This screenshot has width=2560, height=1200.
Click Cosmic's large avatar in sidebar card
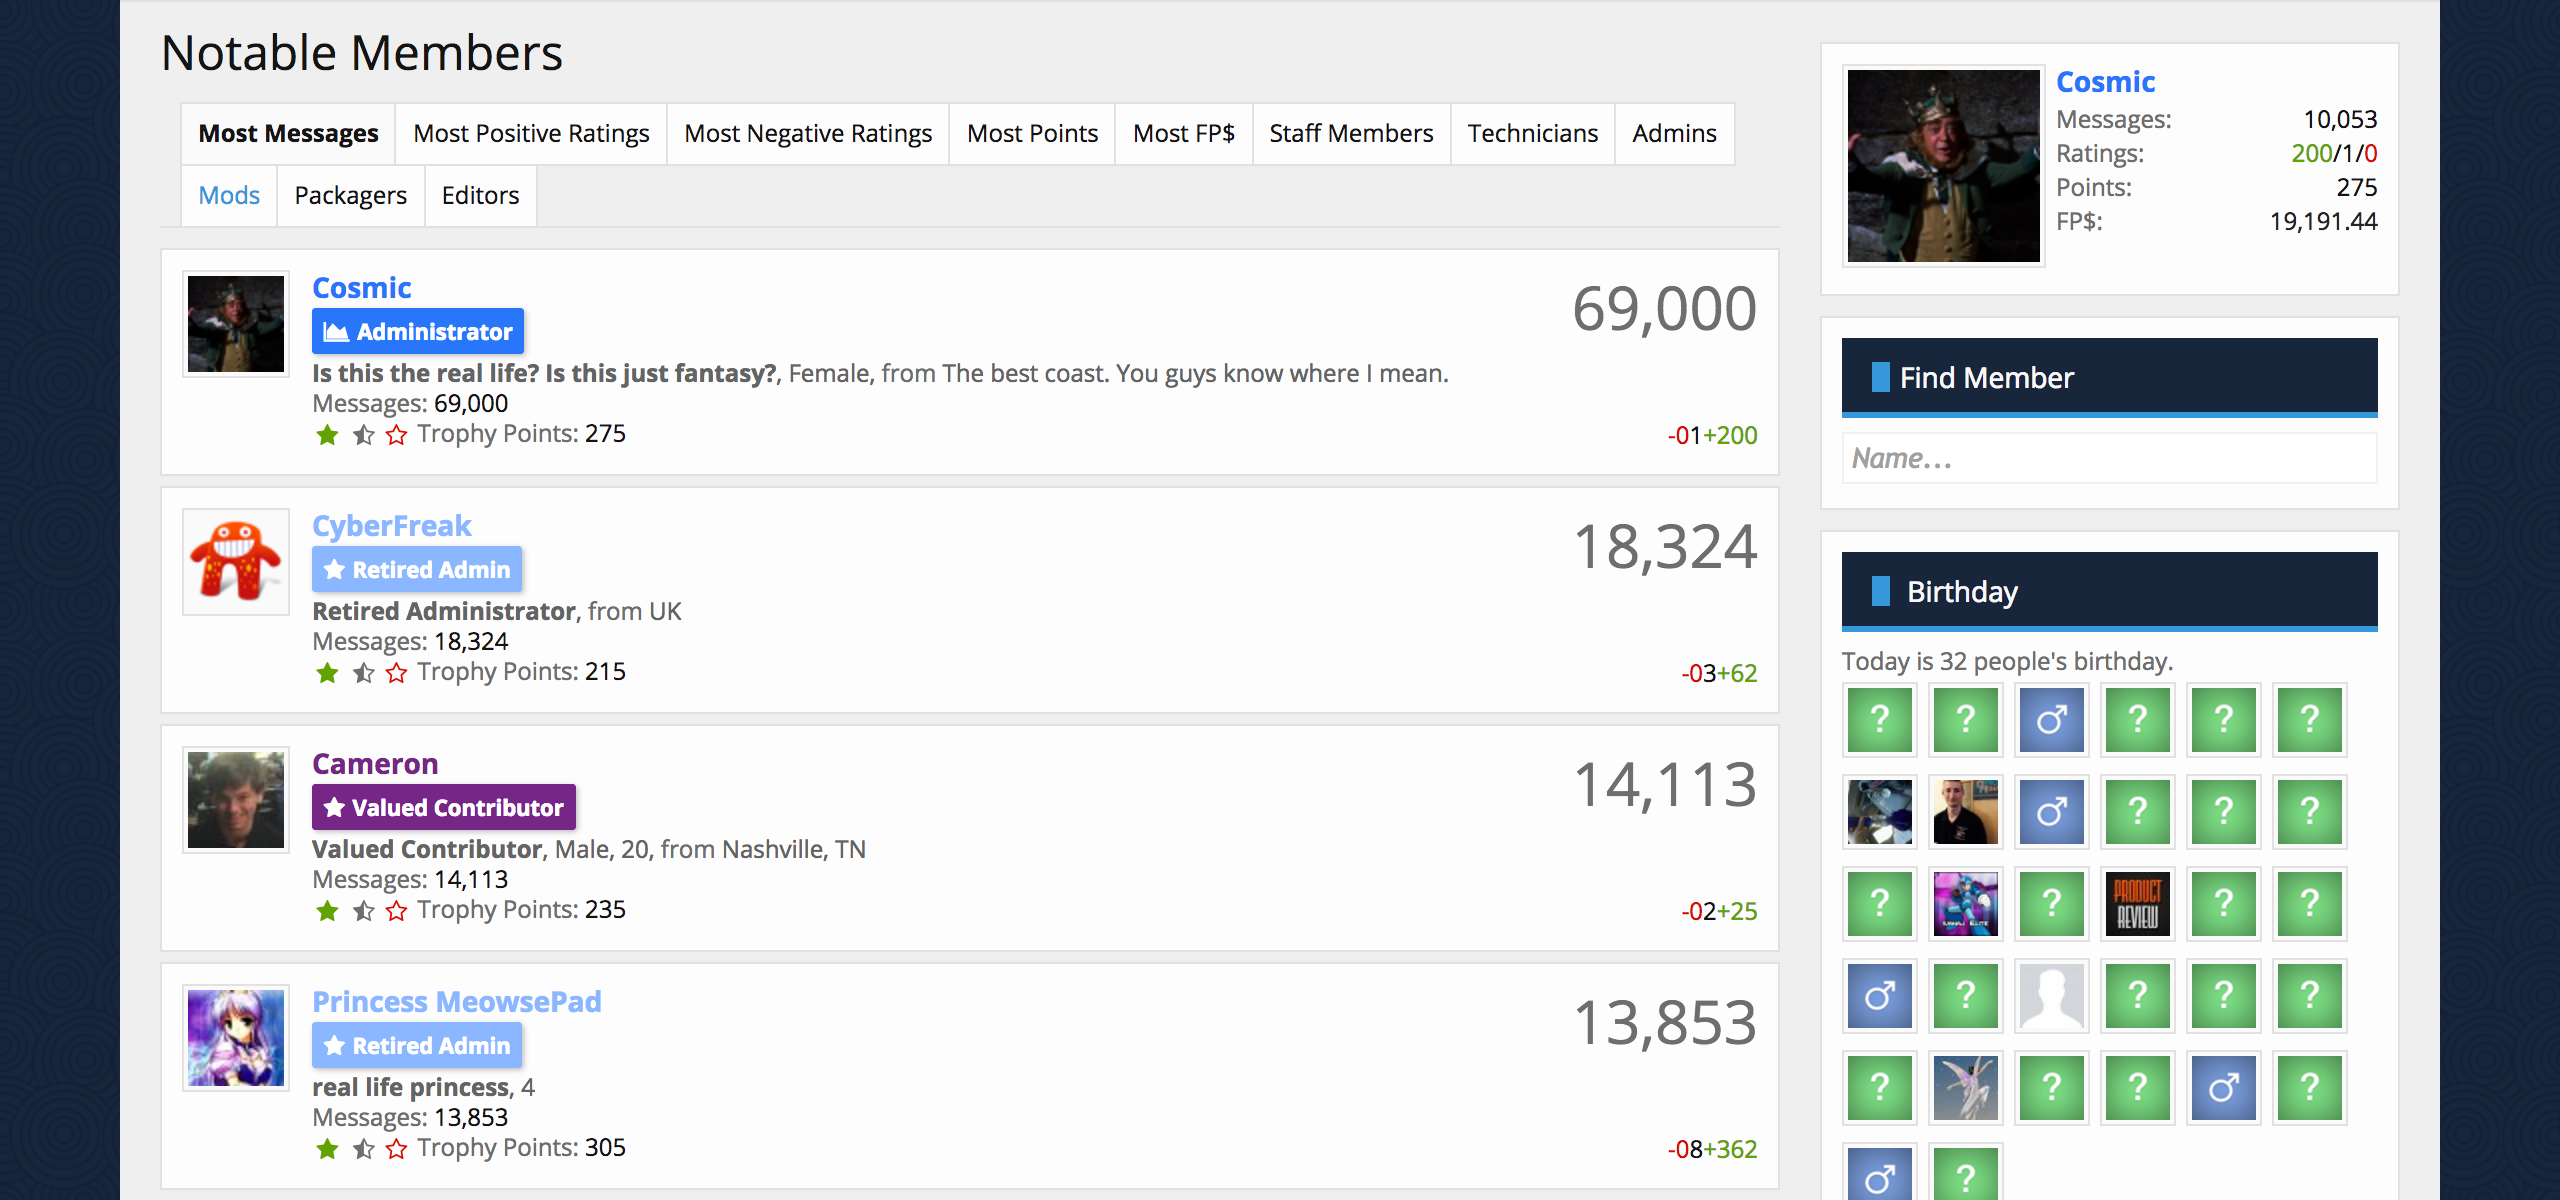(x=1943, y=166)
